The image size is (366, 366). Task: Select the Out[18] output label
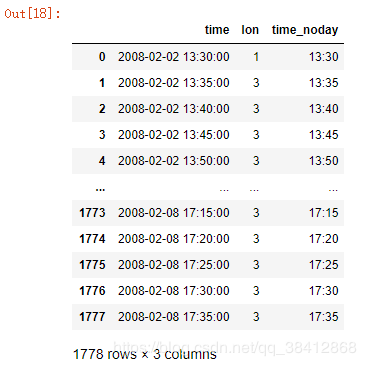(32, 14)
